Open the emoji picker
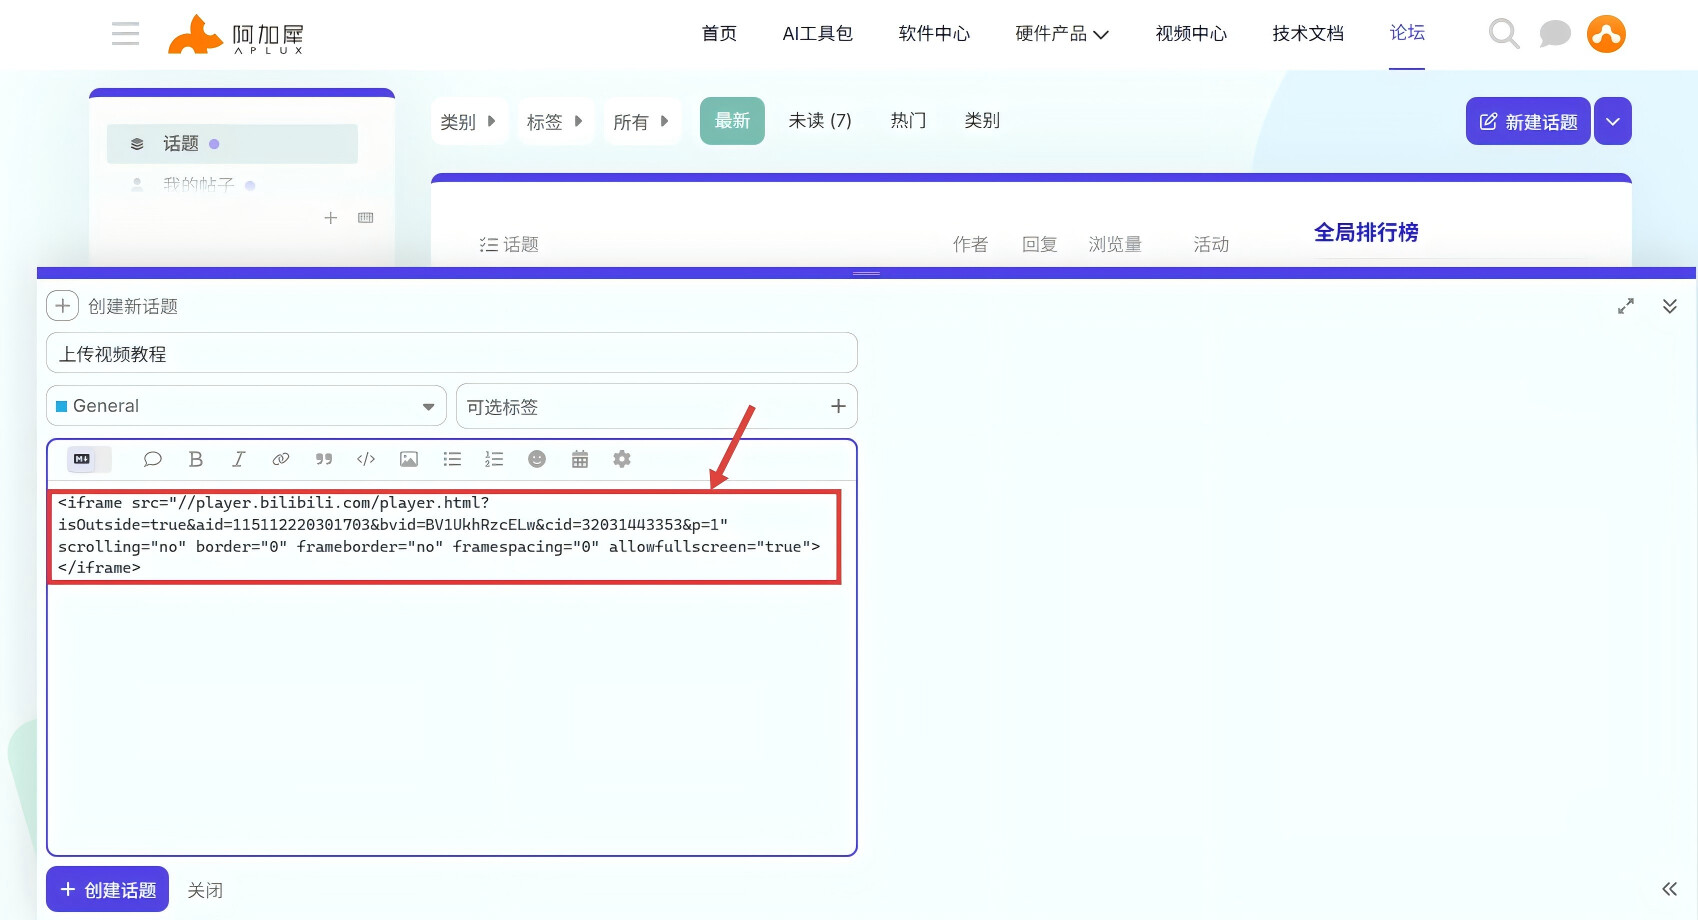The height and width of the screenshot is (920, 1698). (537, 459)
